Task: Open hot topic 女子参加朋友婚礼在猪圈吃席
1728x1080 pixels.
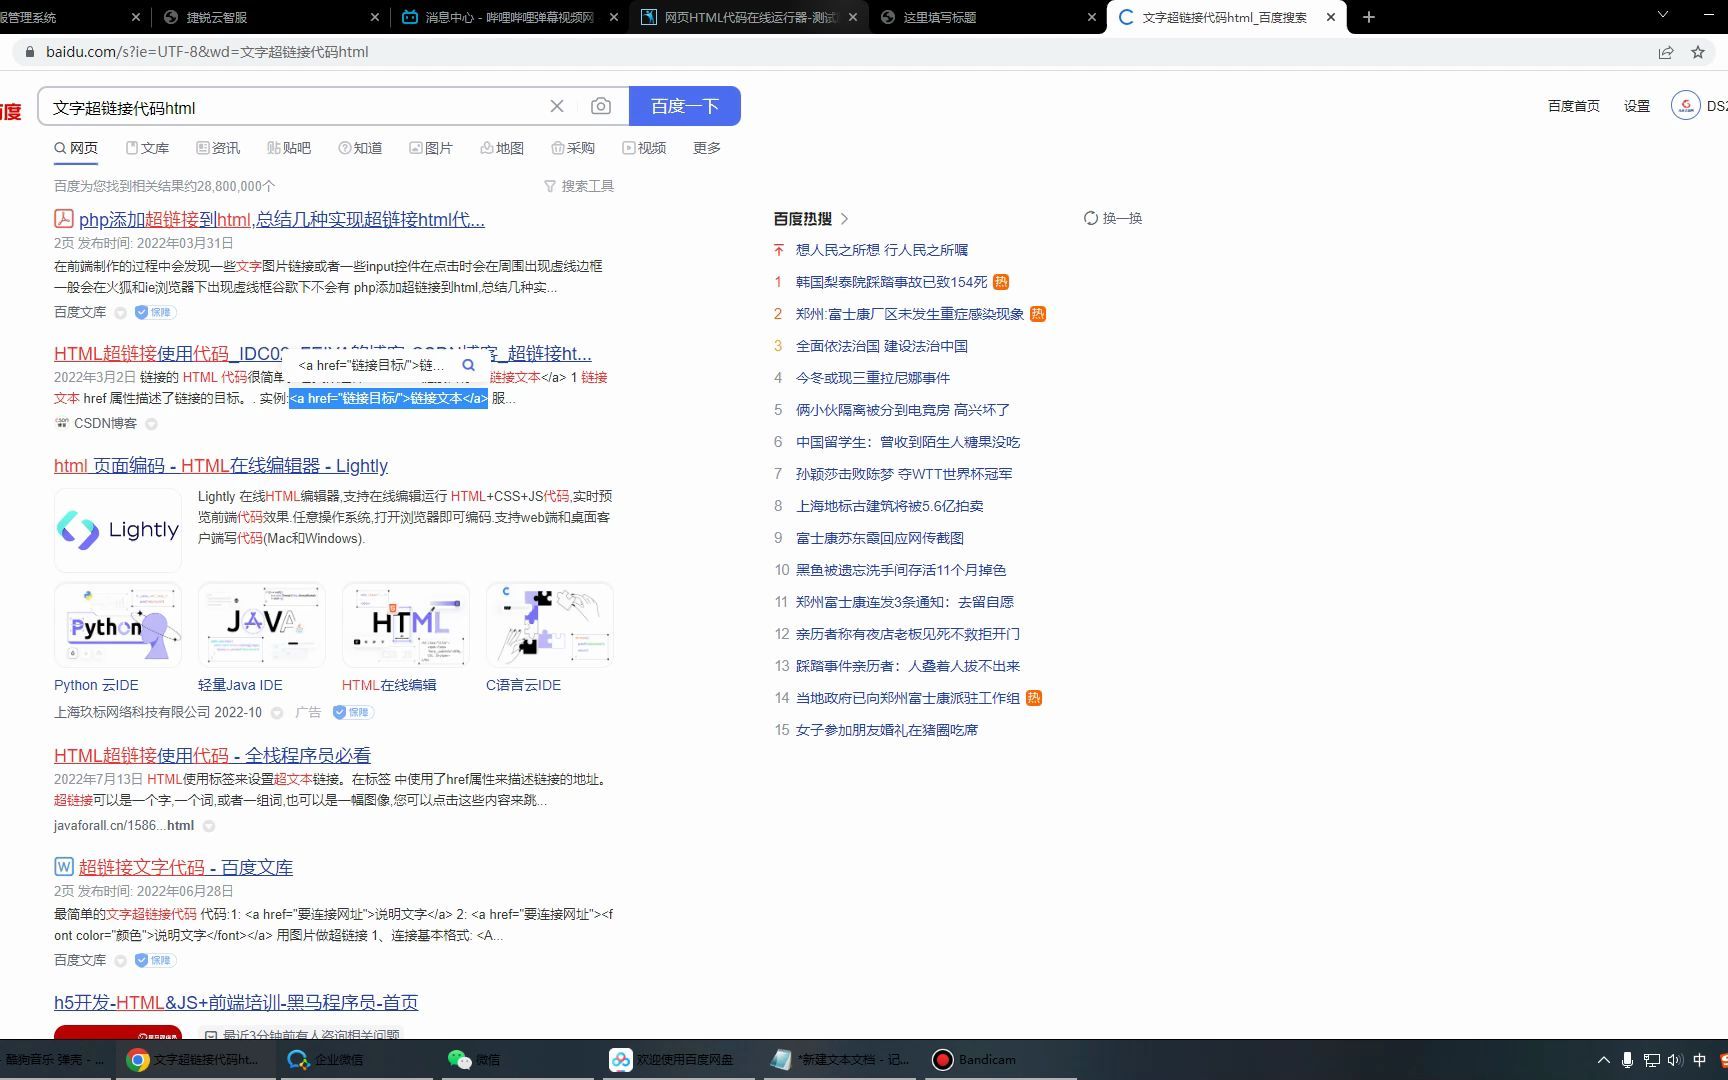Action: click(887, 730)
